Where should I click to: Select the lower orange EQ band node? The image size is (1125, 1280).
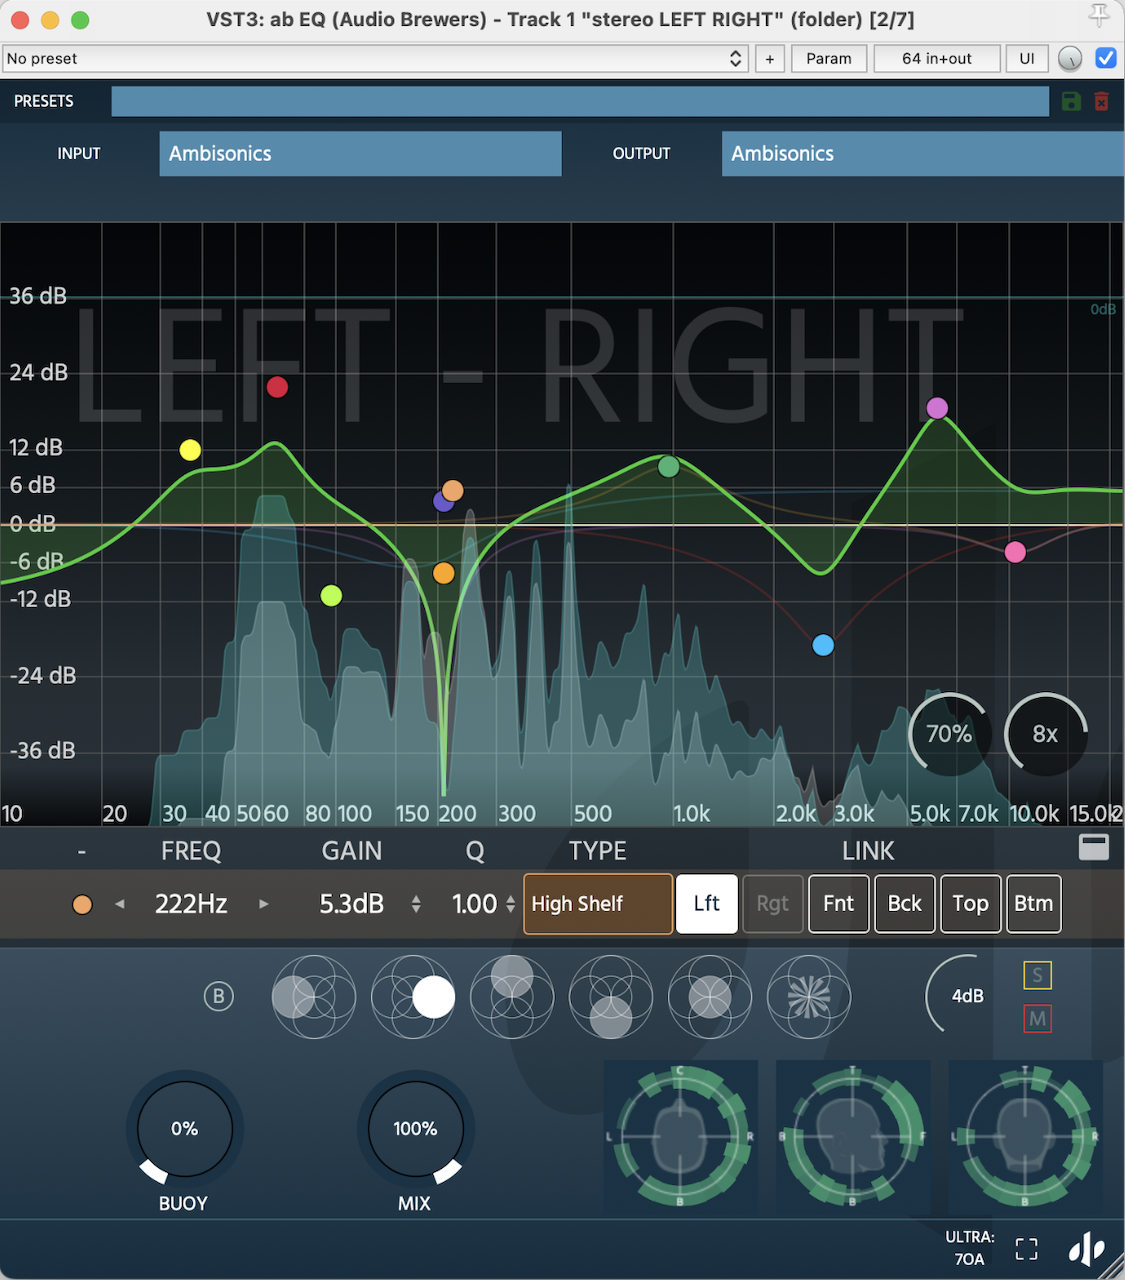444,573
